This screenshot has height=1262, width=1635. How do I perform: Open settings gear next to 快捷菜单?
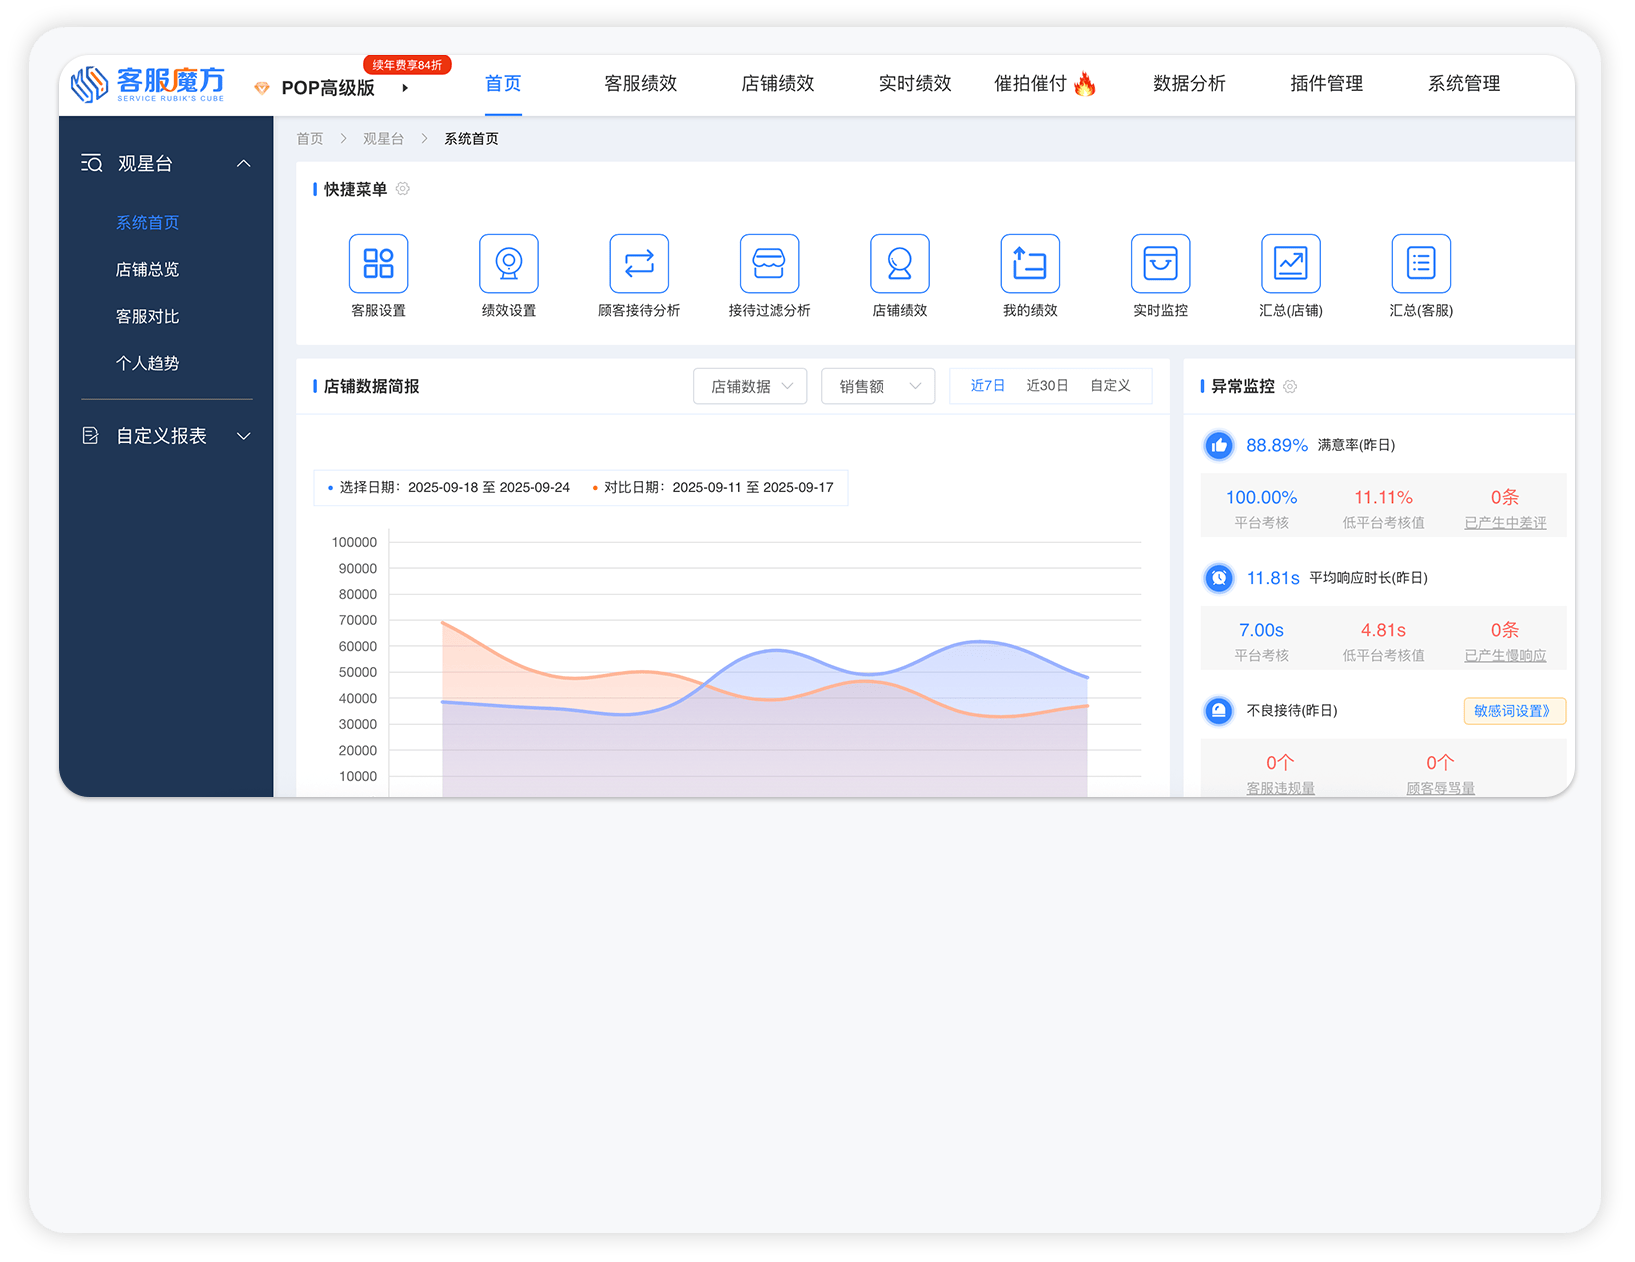(x=403, y=189)
